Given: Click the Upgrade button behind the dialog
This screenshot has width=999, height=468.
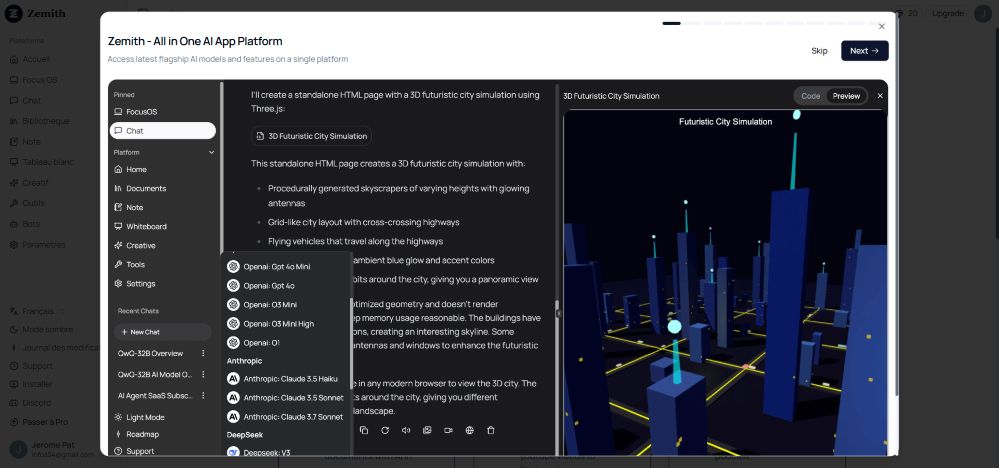Looking at the screenshot, I should (x=947, y=13).
